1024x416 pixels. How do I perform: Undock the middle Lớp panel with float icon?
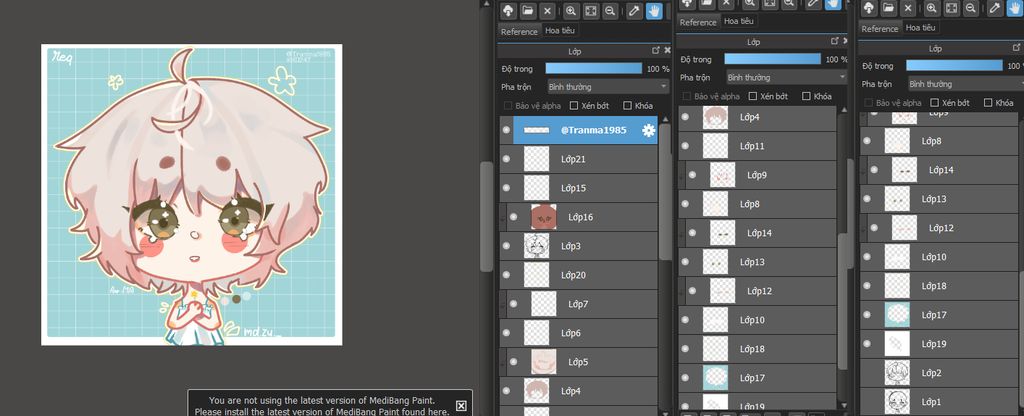pyautogui.click(x=834, y=41)
